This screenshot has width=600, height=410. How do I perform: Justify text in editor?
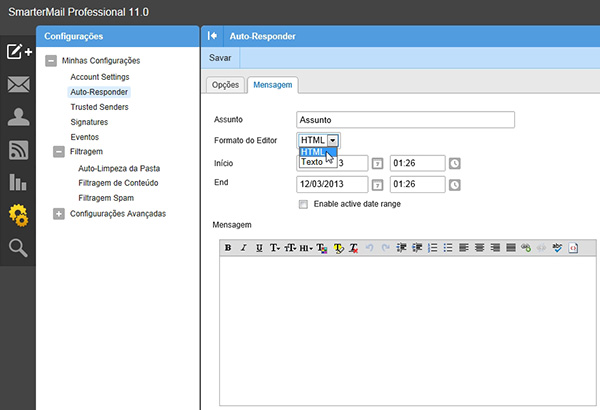(511, 248)
